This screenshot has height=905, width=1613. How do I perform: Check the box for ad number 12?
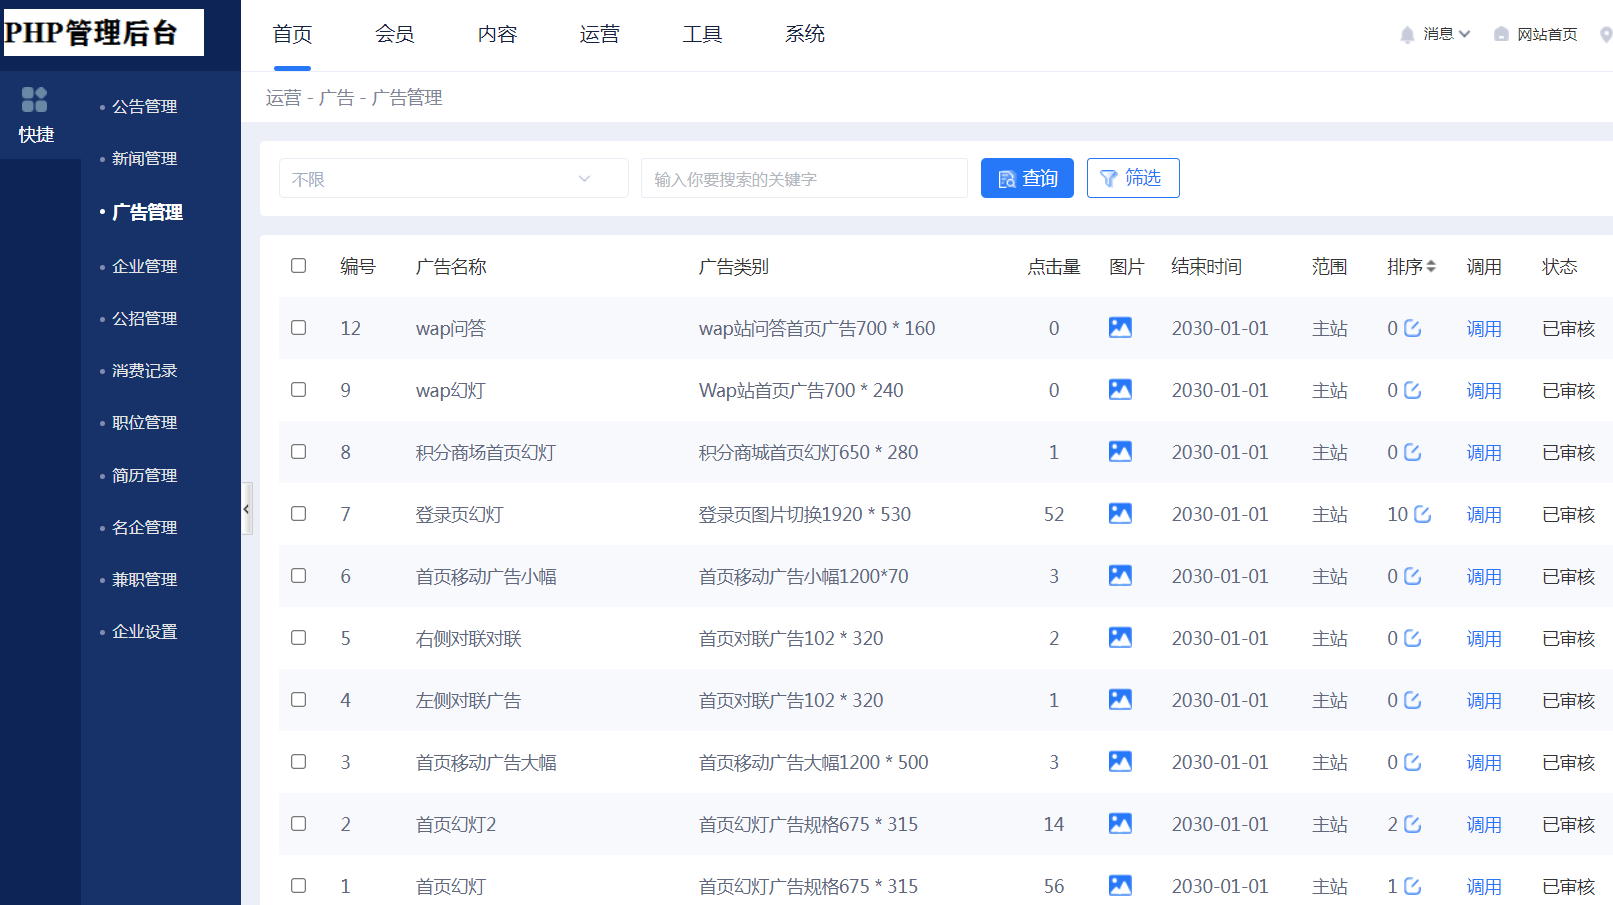[x=298, y=327]
